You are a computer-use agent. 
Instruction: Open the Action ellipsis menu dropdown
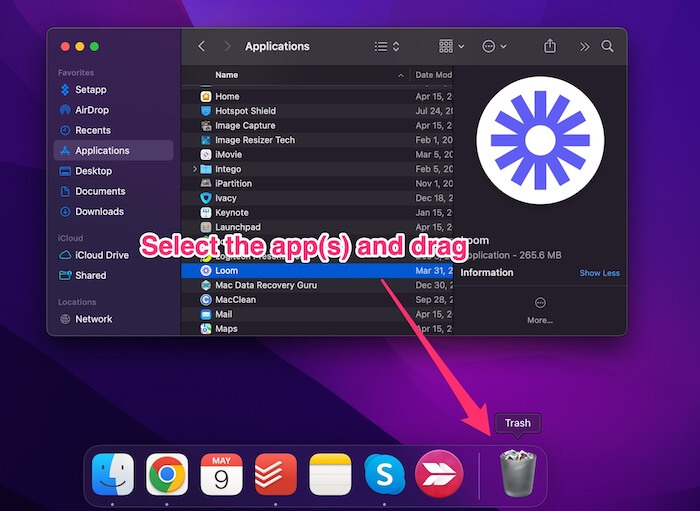pos(494,46)
